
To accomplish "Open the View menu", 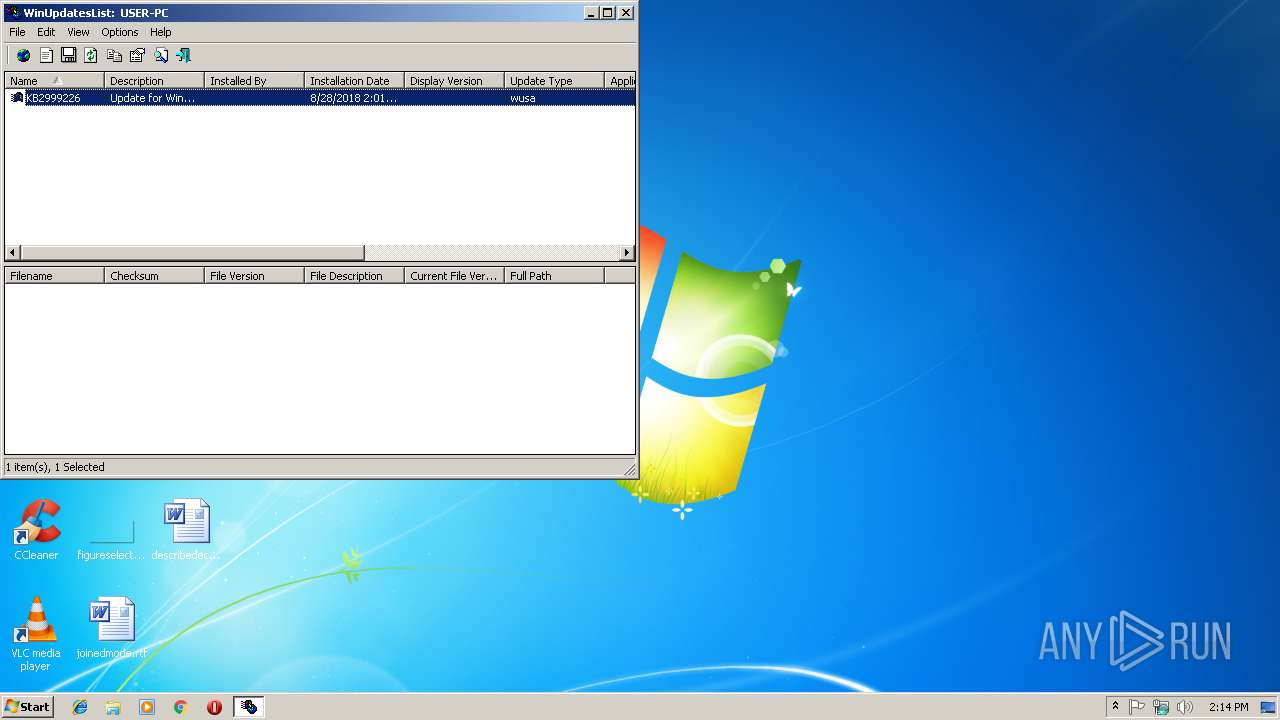I will click(78, 32).
